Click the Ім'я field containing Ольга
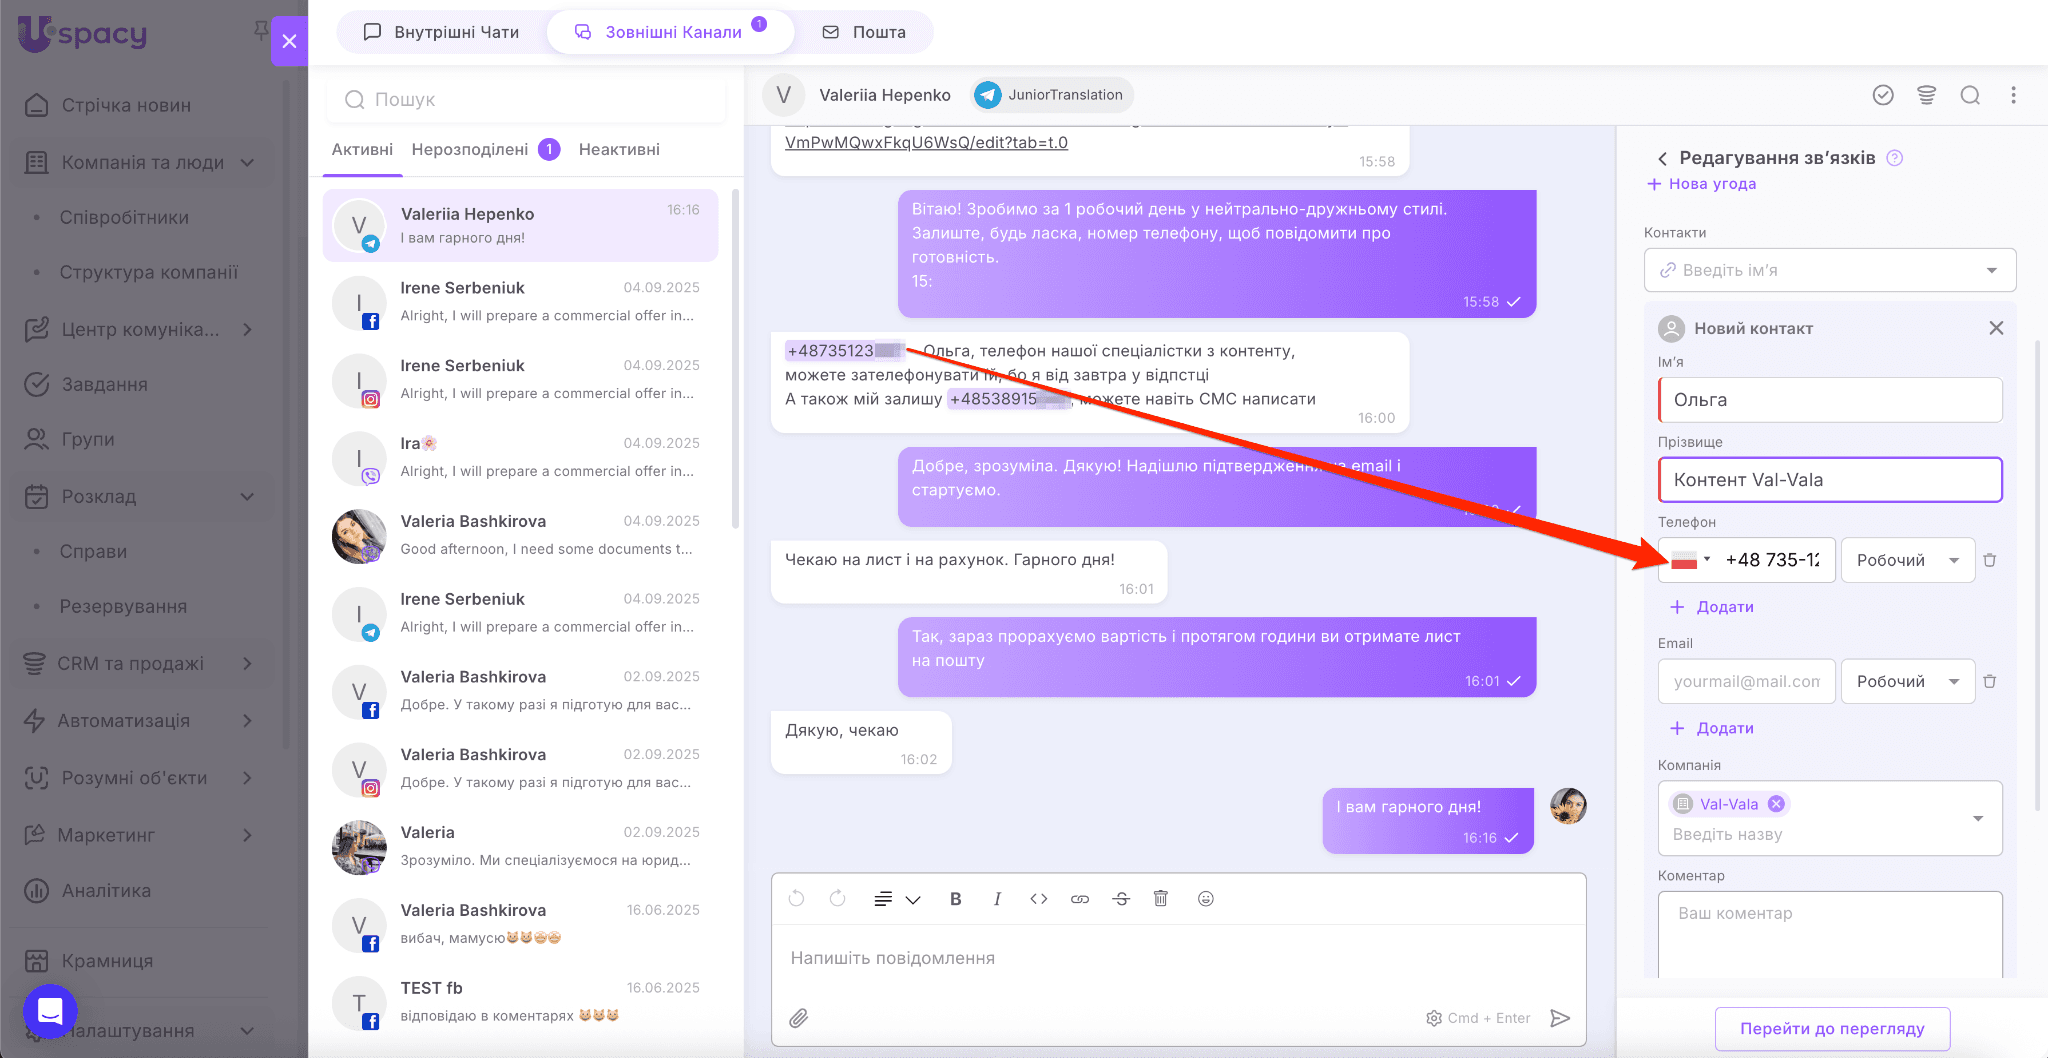Screen dimensions: 2048x1058 [1830, 400]
